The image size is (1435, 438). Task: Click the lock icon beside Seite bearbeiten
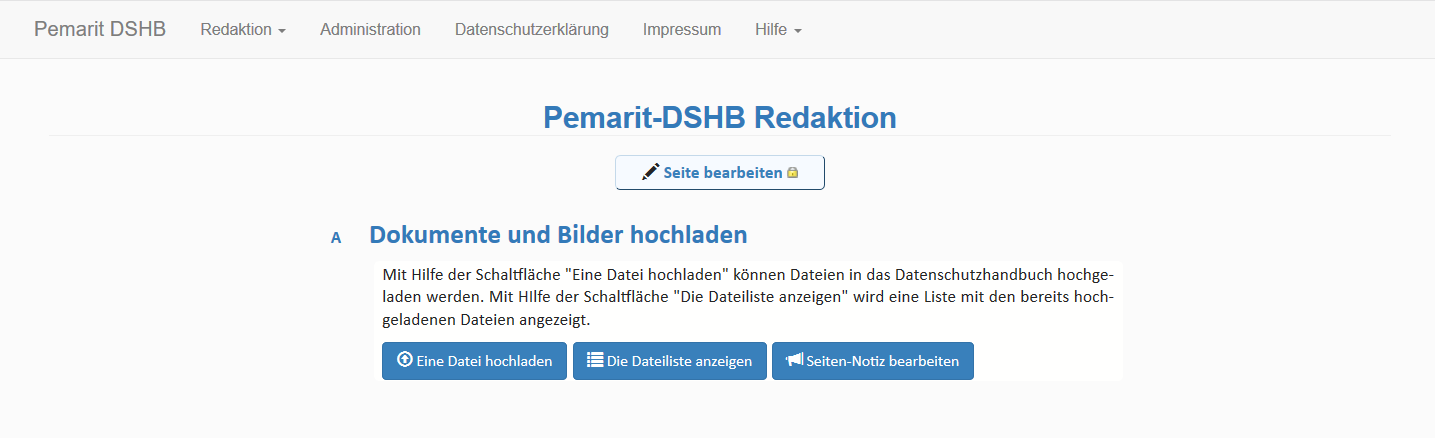(793, 173)
